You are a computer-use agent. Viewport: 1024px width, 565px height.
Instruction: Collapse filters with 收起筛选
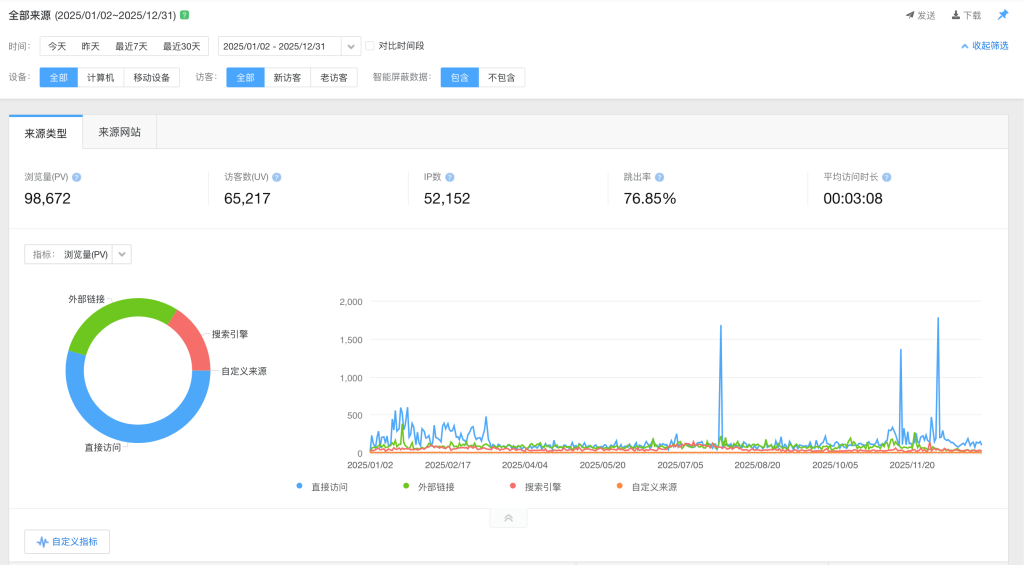[x=984, y=46]
